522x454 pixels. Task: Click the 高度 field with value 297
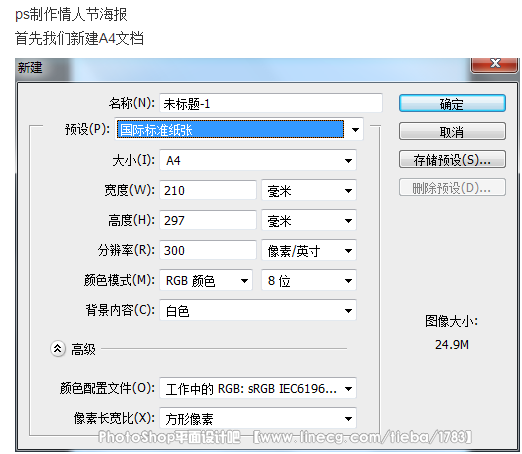[x=208, y=220]
